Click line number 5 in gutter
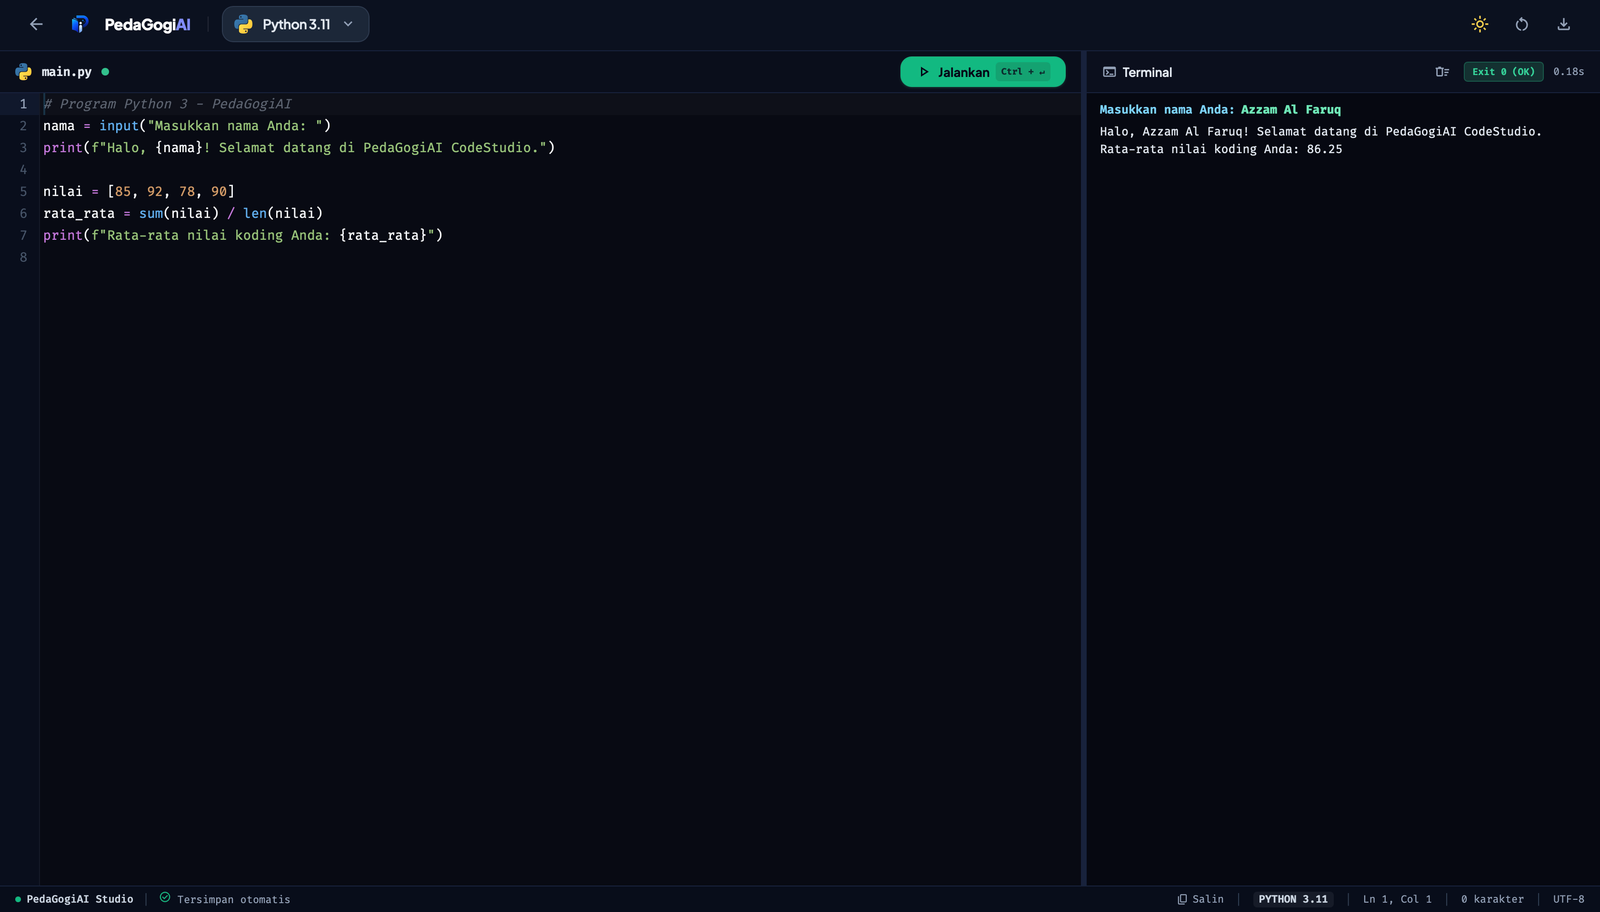 [23, 191]
